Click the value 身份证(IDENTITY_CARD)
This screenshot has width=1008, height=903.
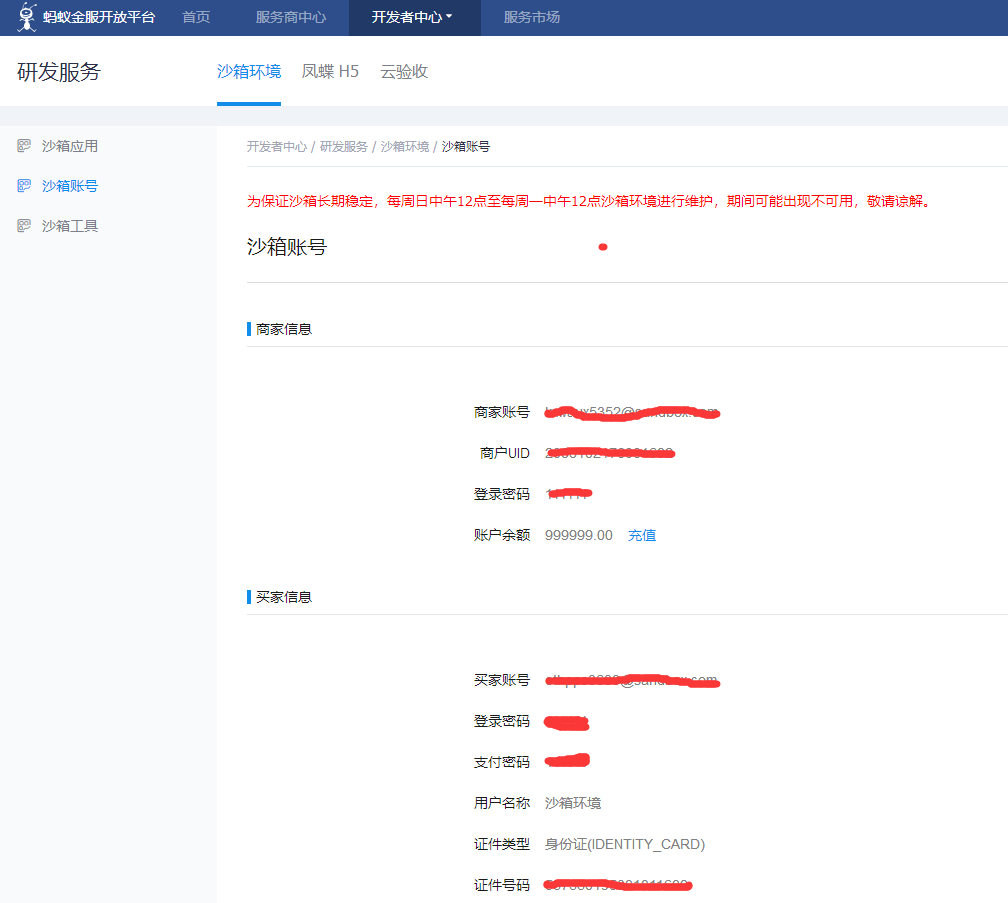point(625,845)
